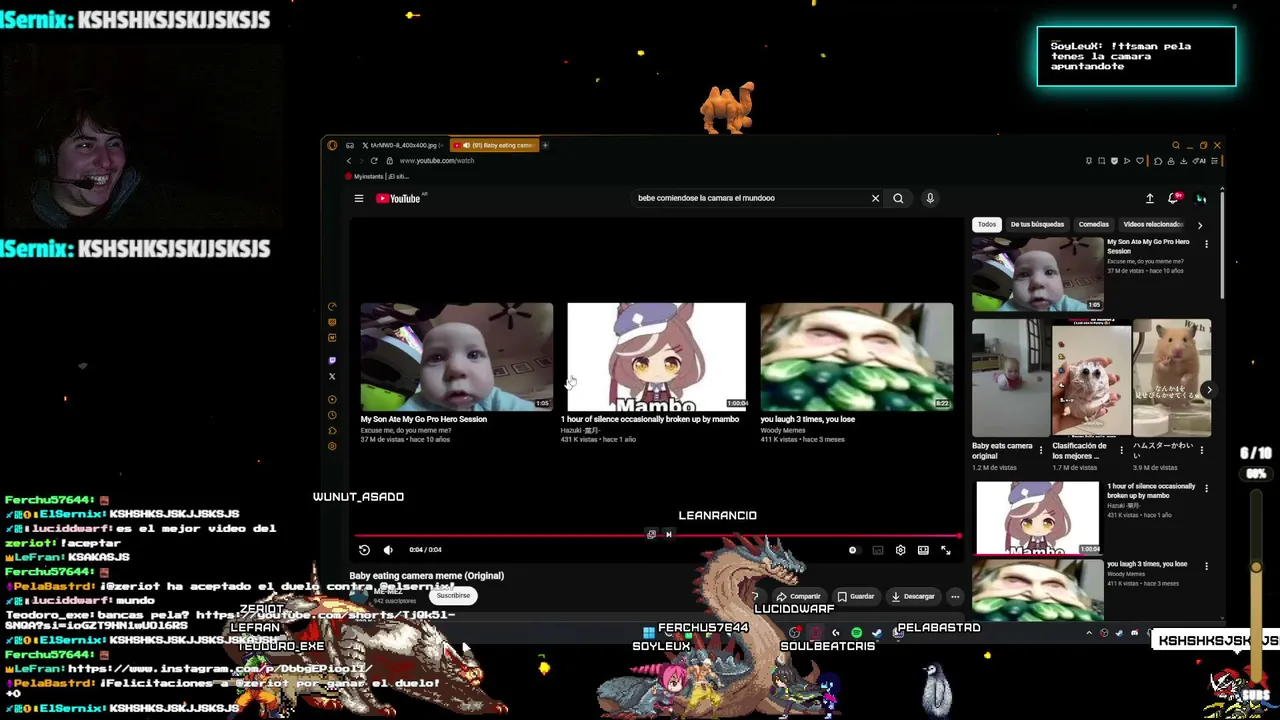This screenshot has width=1280, height=720.
Task: Open the Windows Start menu
Action: click(649, 632)
